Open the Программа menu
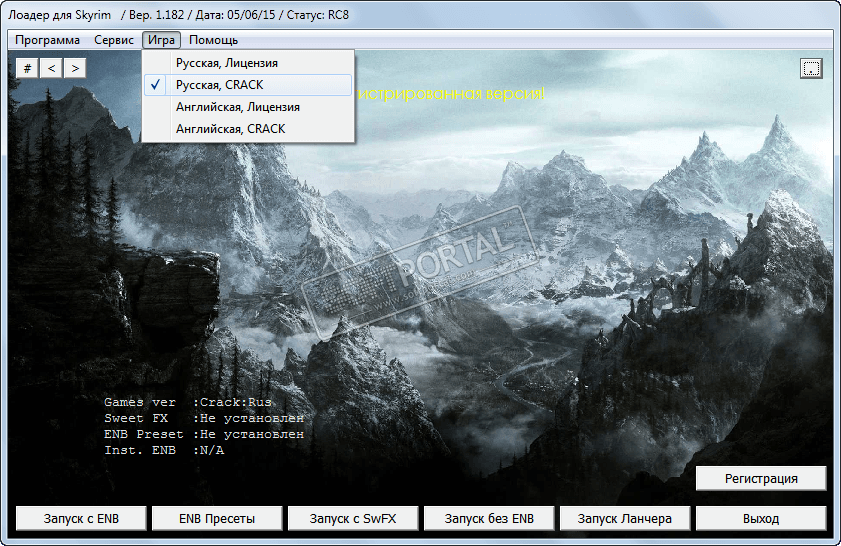This screenshot has width=841, height=546. tap(47, 40)
